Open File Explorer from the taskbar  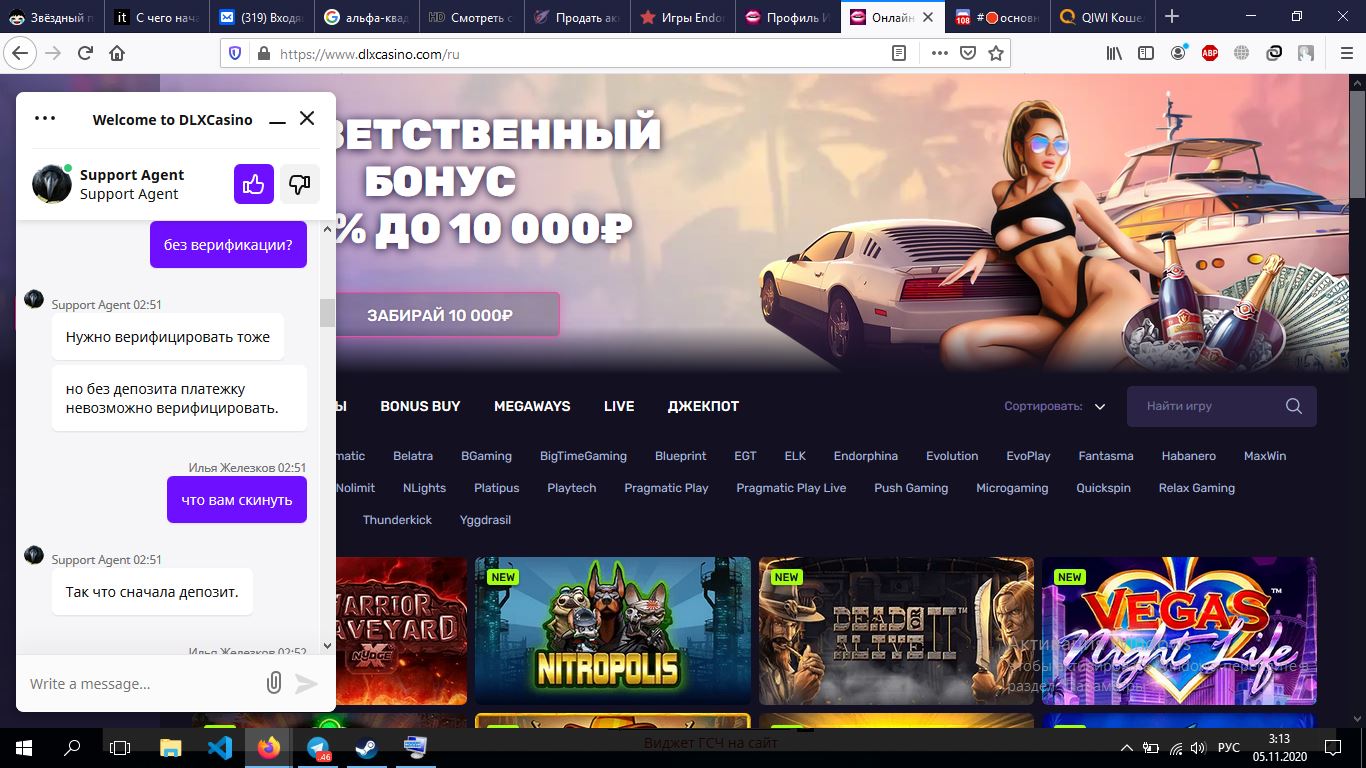tap(171, 747)
